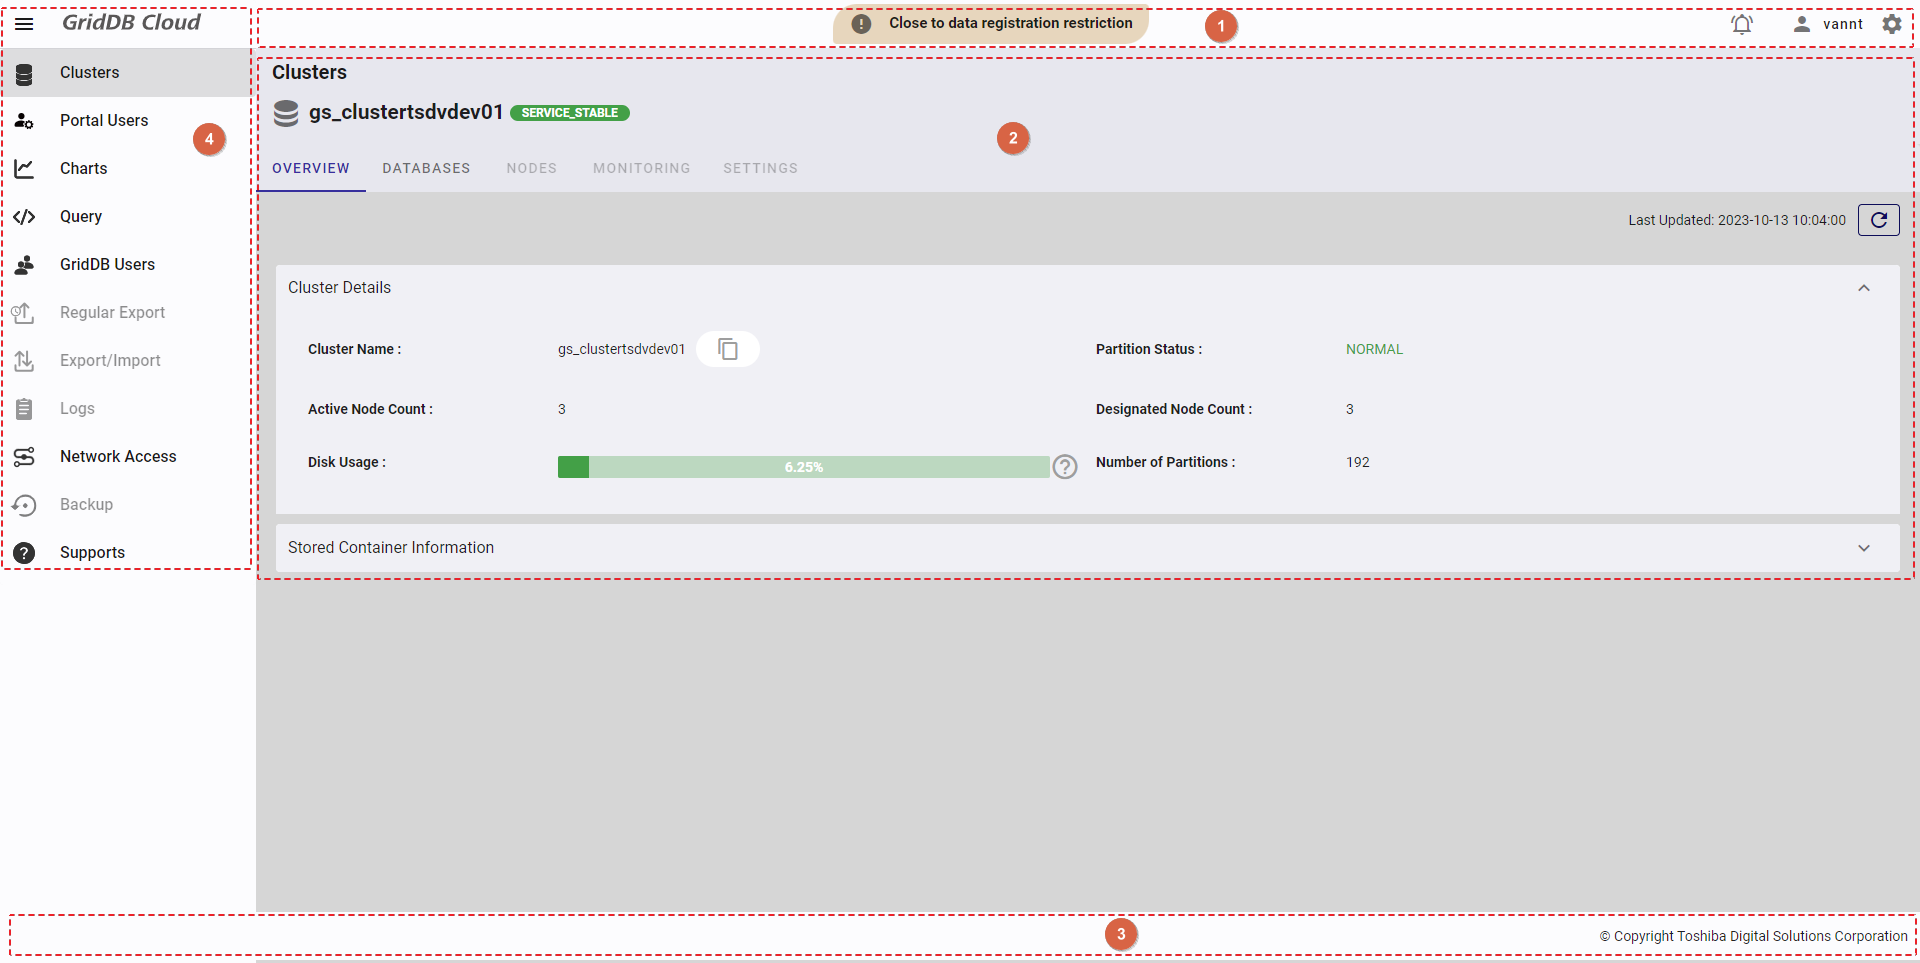
Task: Click the vannt username
Action: 1843,24
